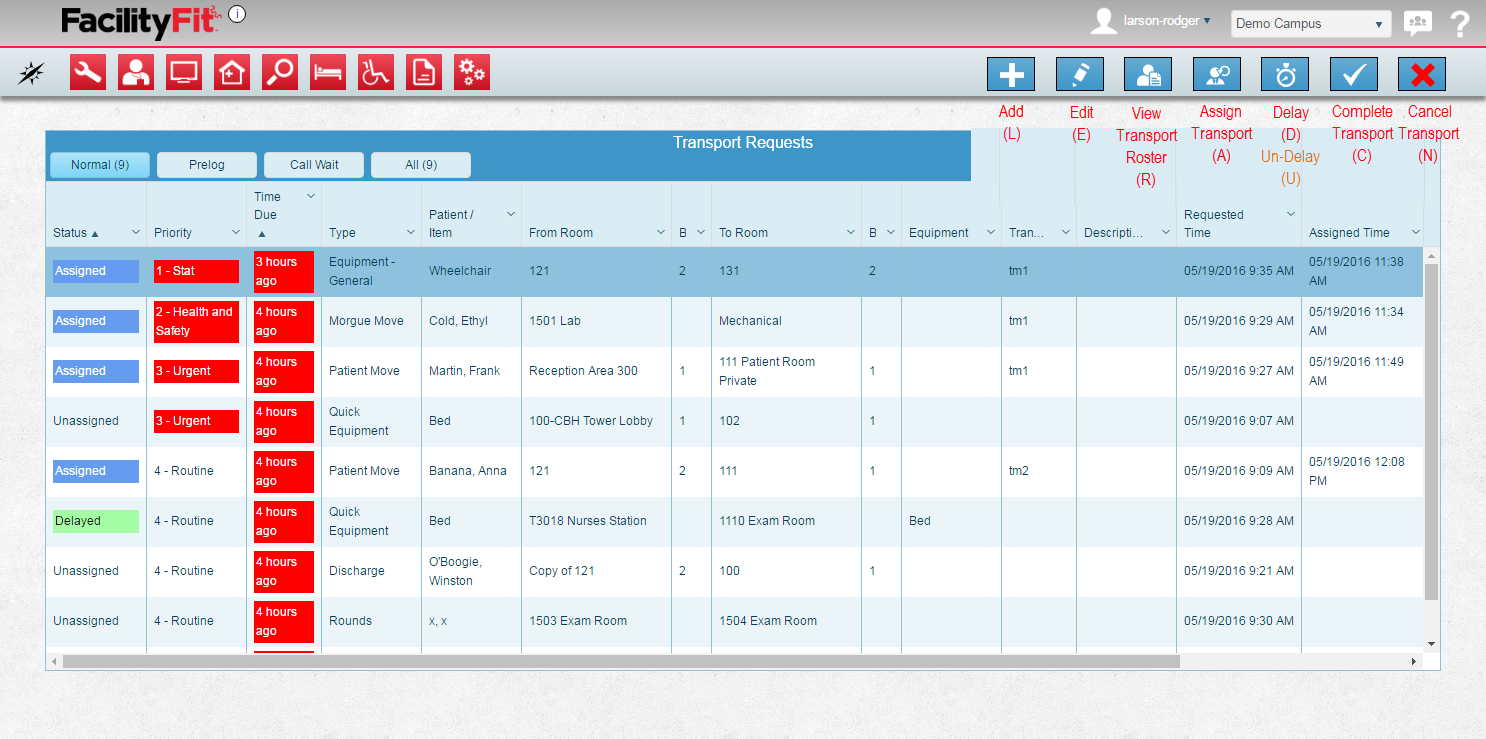Open the red wheelchair transport module icon
The width and height of the screenshot is (1486, 739).
click(376, 72)
